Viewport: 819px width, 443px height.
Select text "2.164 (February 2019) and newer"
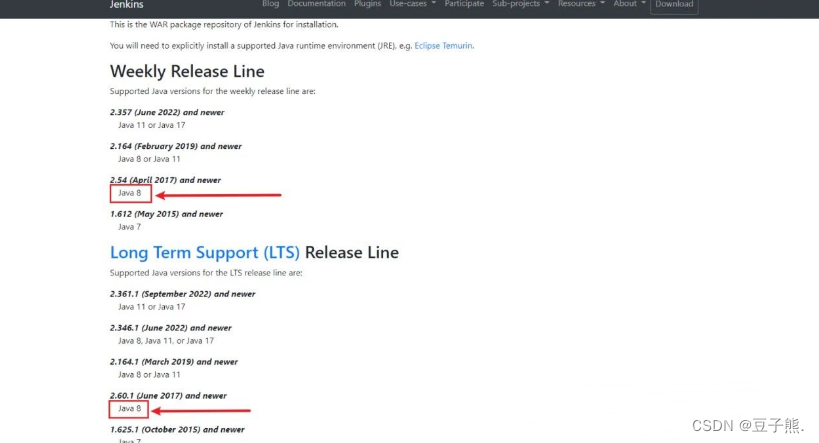point(176,146)
